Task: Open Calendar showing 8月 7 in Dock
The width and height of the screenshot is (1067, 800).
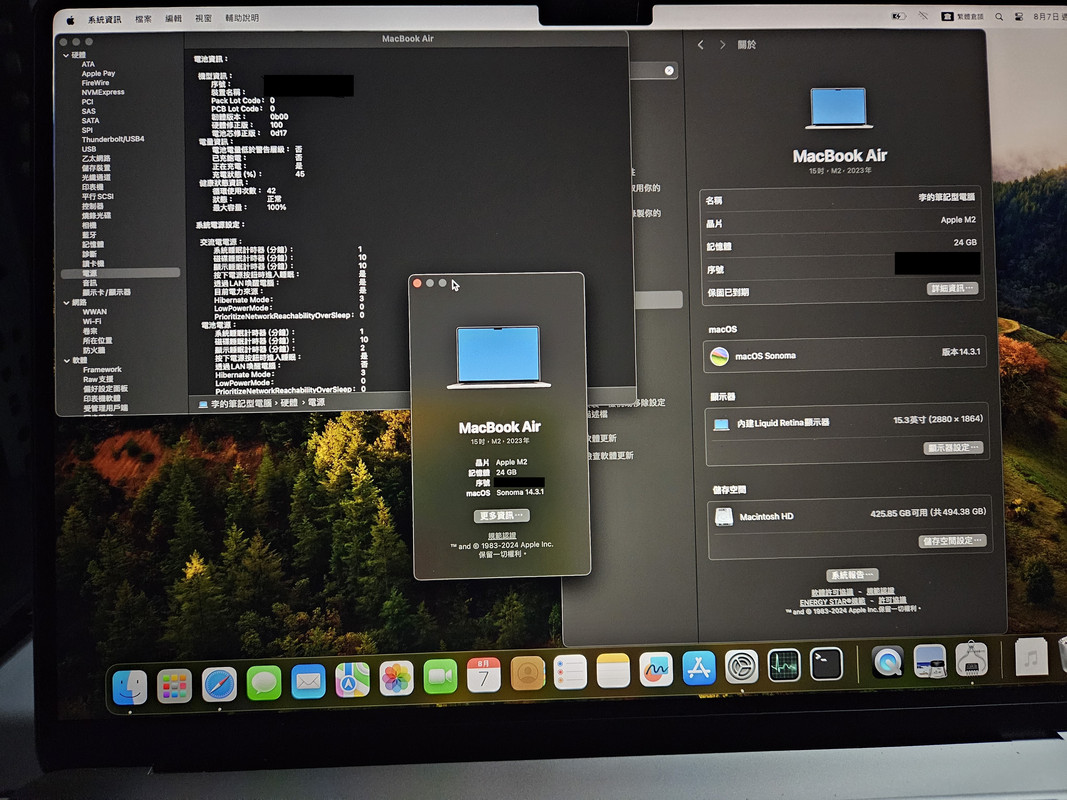Action: pos(484,676)
